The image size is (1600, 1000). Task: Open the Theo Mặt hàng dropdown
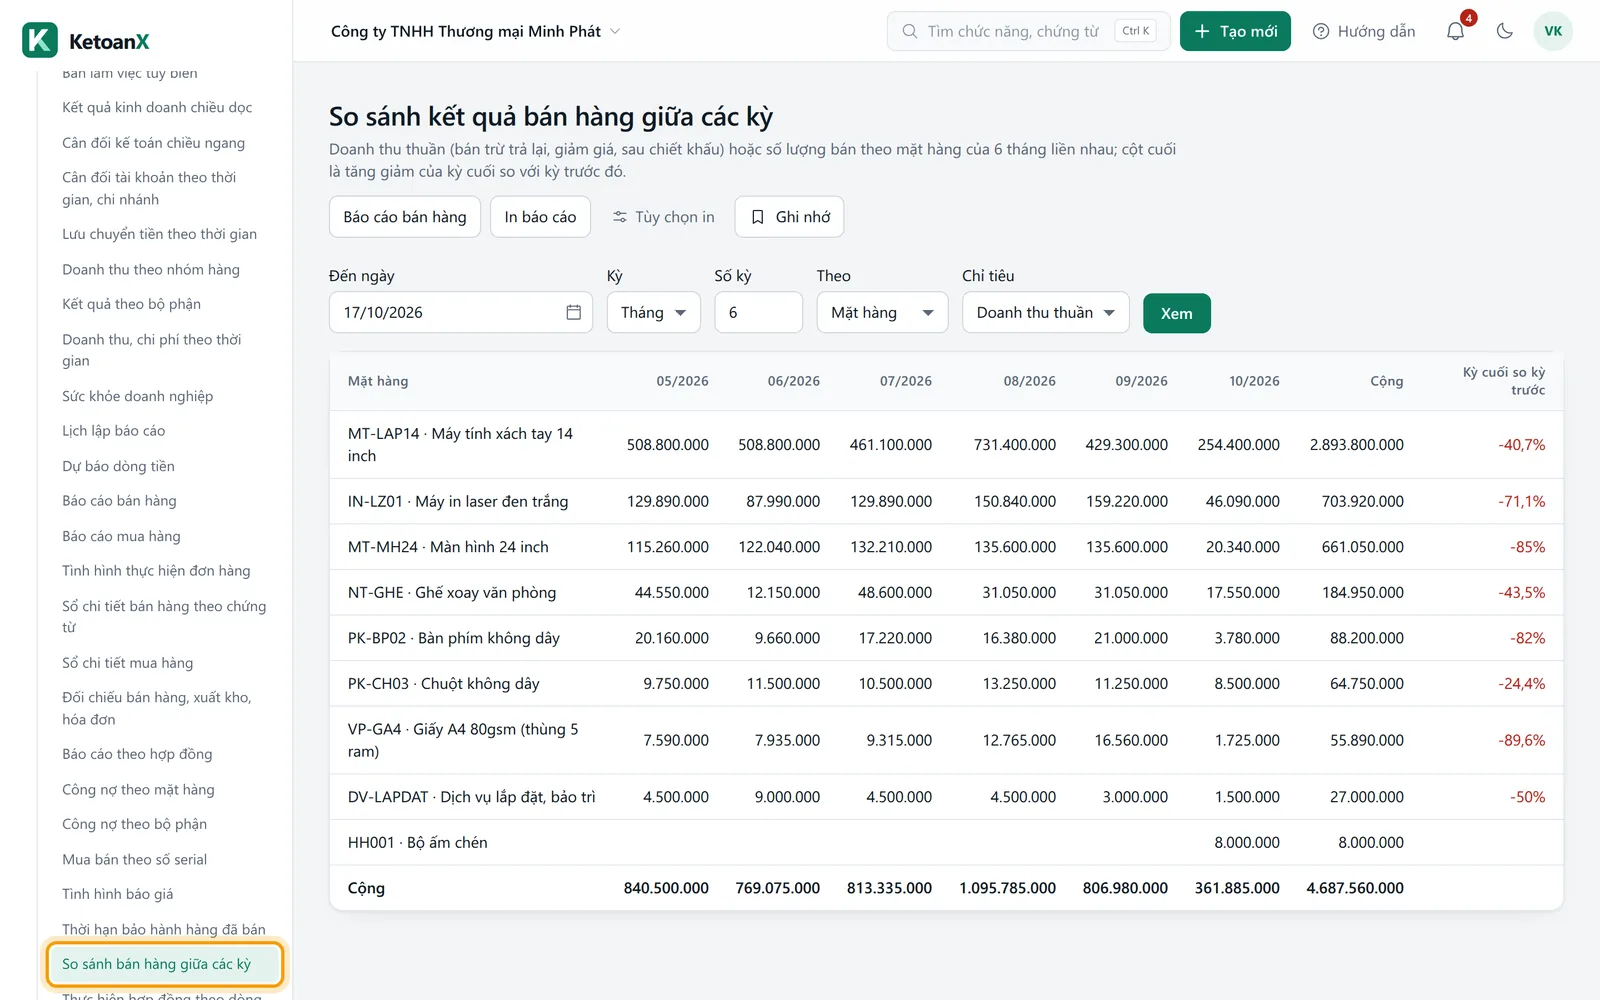[x=882, y=312]
